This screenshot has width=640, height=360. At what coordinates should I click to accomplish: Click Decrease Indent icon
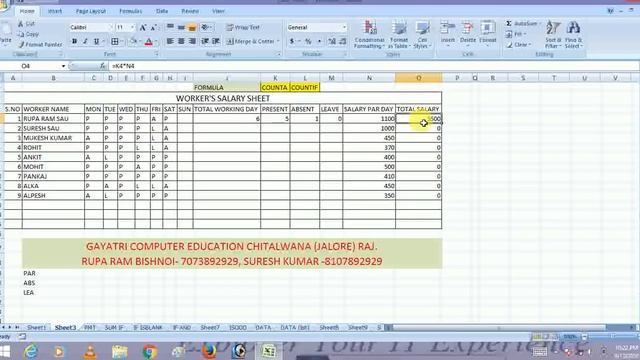click(x=204, y=41)
